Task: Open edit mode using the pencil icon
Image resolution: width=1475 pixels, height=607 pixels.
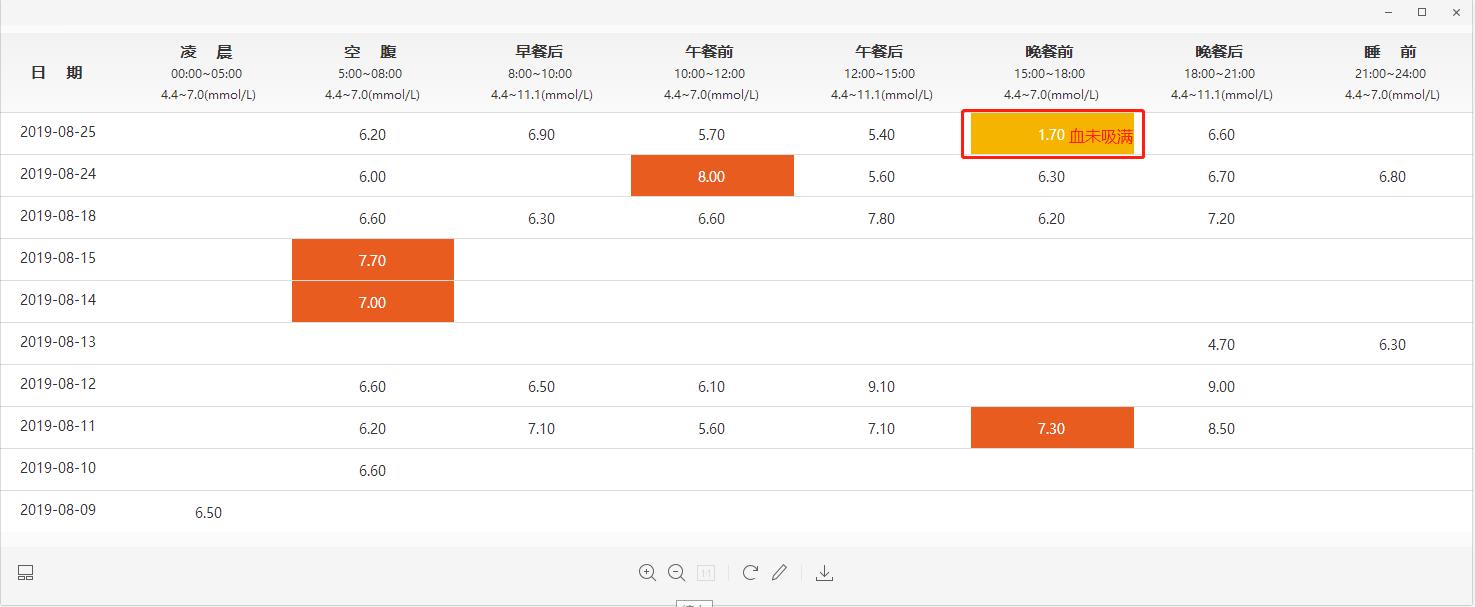Action: (779, 572)
